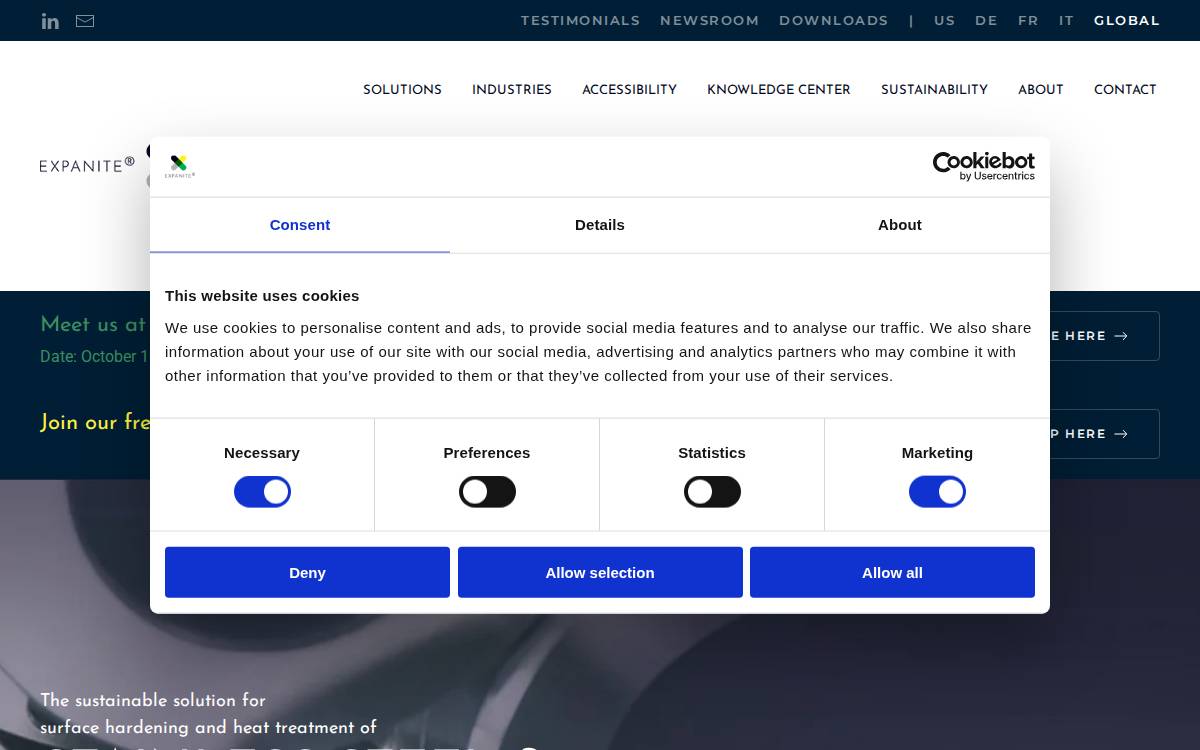Click the Expanite logo in cookie dialog
This screenshot has height=750, width=1200.
click(179, 166)
